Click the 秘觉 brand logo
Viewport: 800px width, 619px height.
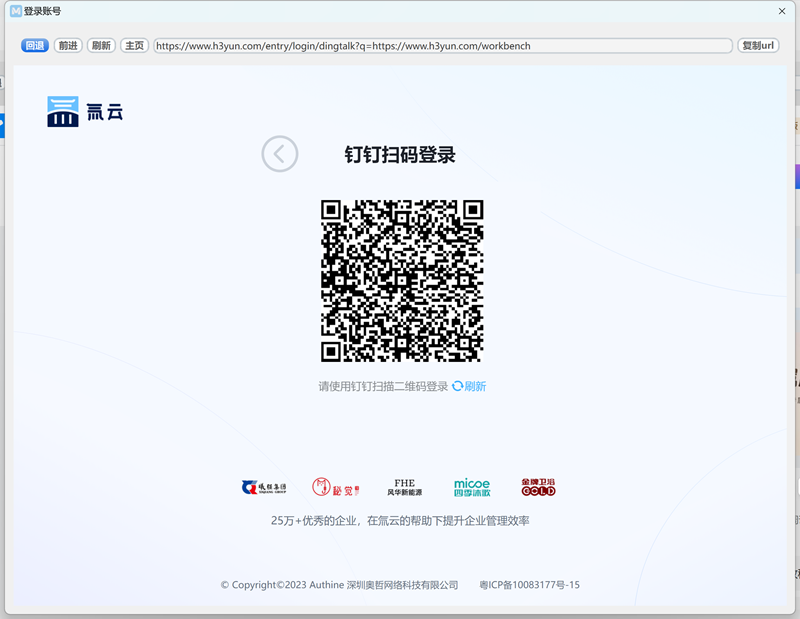336,487
